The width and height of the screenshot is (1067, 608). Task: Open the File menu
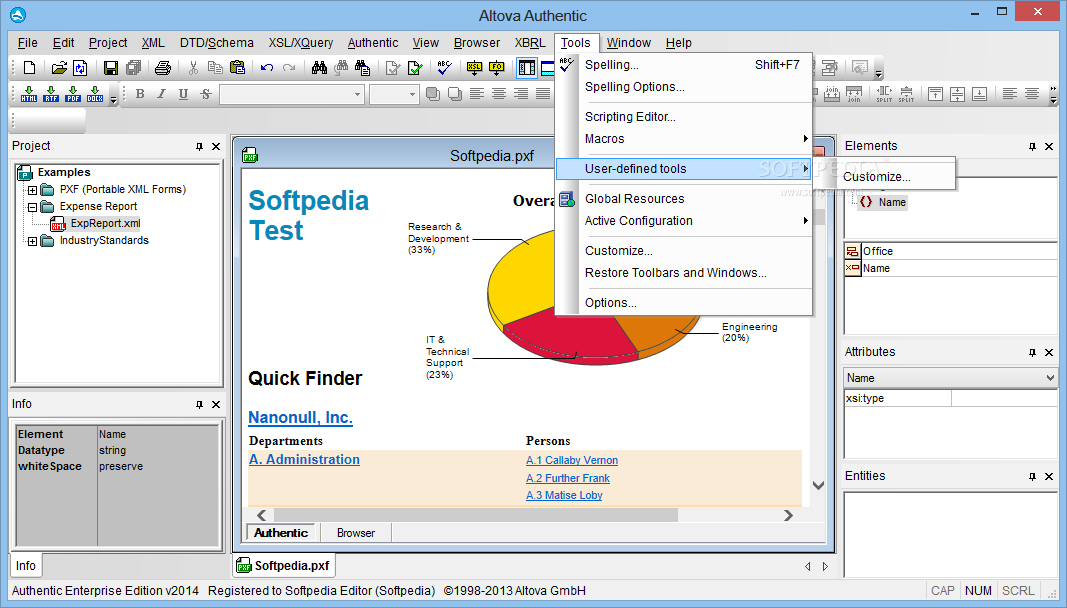[27, 43]
